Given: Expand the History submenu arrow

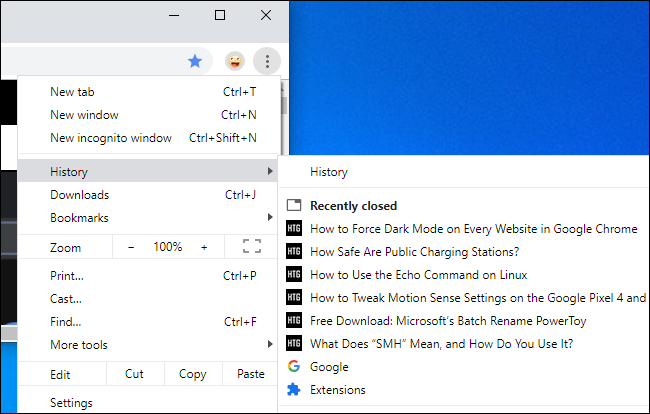Looking at the screenshot, I should 270,172.
